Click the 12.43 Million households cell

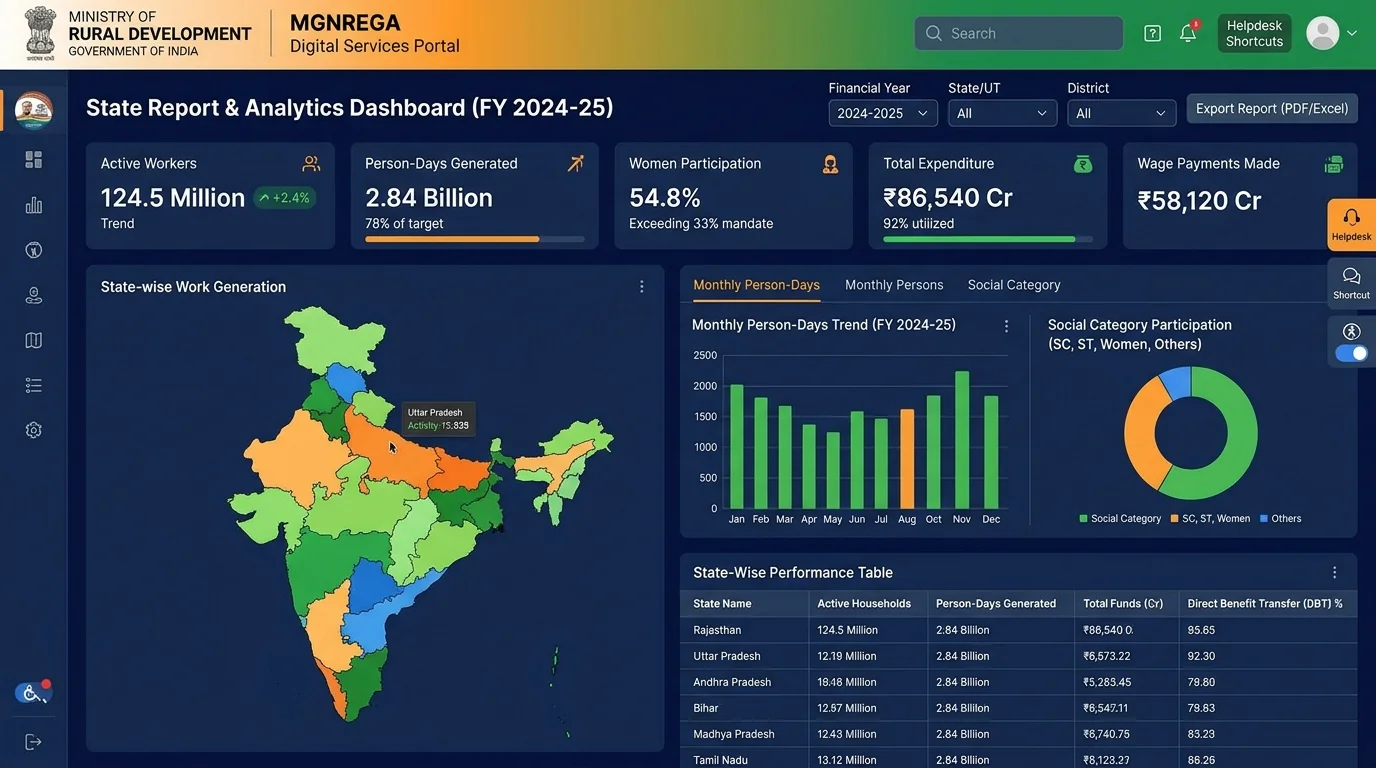[847, 734]
